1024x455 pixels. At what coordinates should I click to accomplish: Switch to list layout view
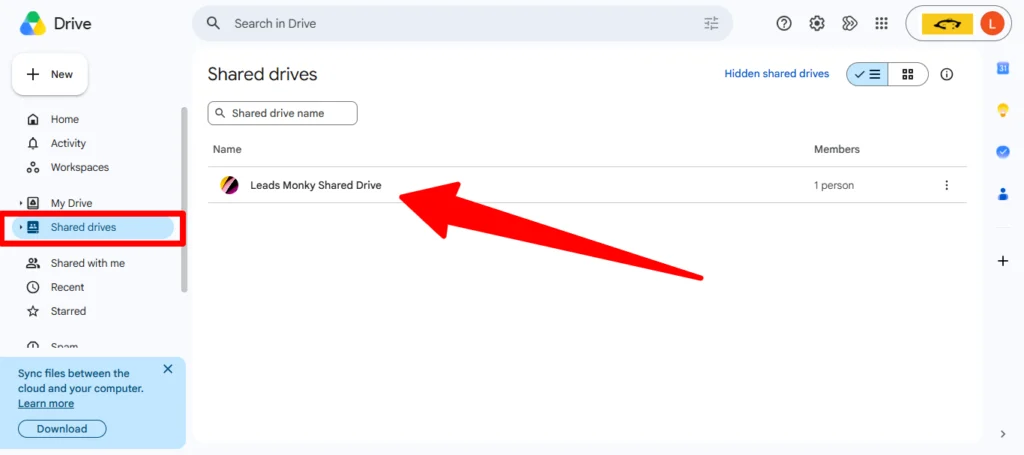[867, 74]
